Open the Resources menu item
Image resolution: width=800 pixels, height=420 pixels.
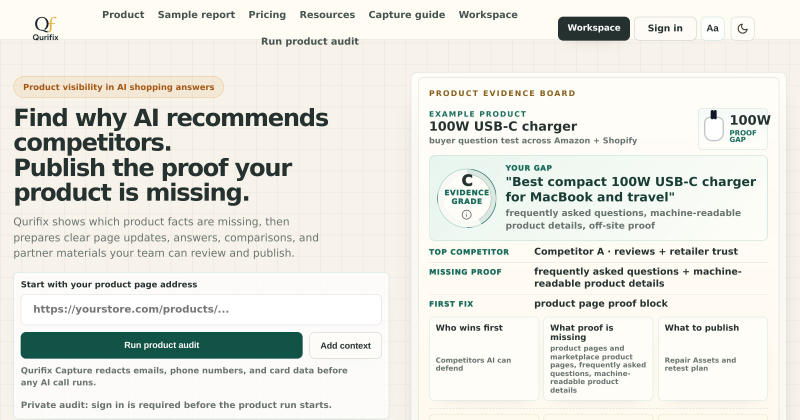click(327, 15)
